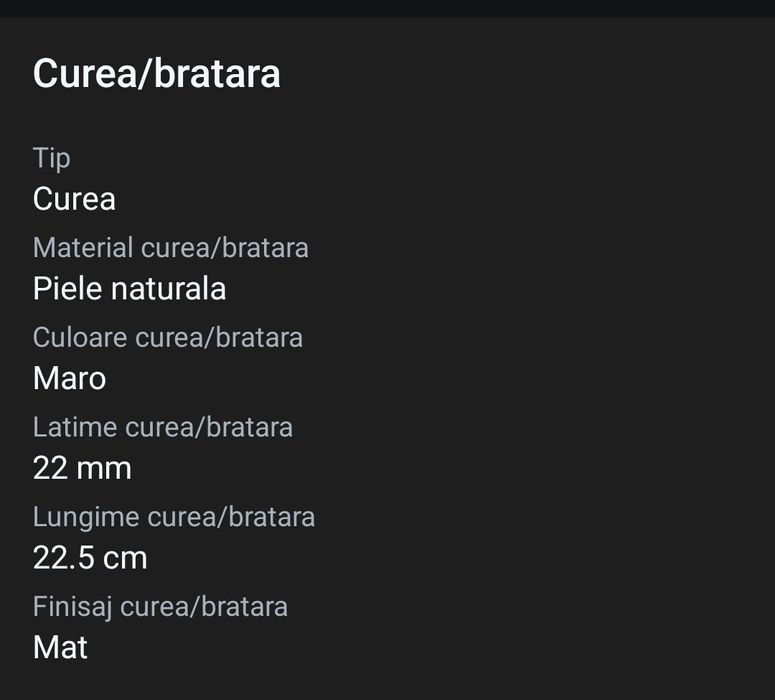Select the Mat finish value

coord(60,647)
